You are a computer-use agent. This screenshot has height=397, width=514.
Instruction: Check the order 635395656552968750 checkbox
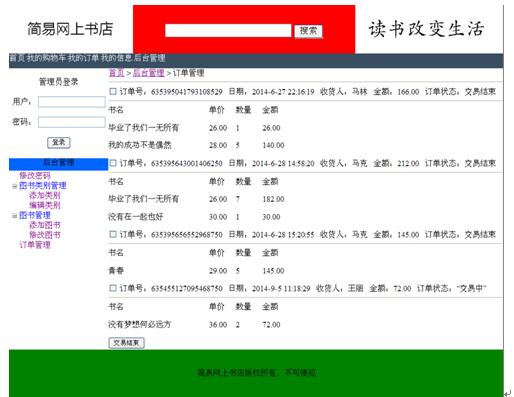pyautogui.click(x=113, y=234)
